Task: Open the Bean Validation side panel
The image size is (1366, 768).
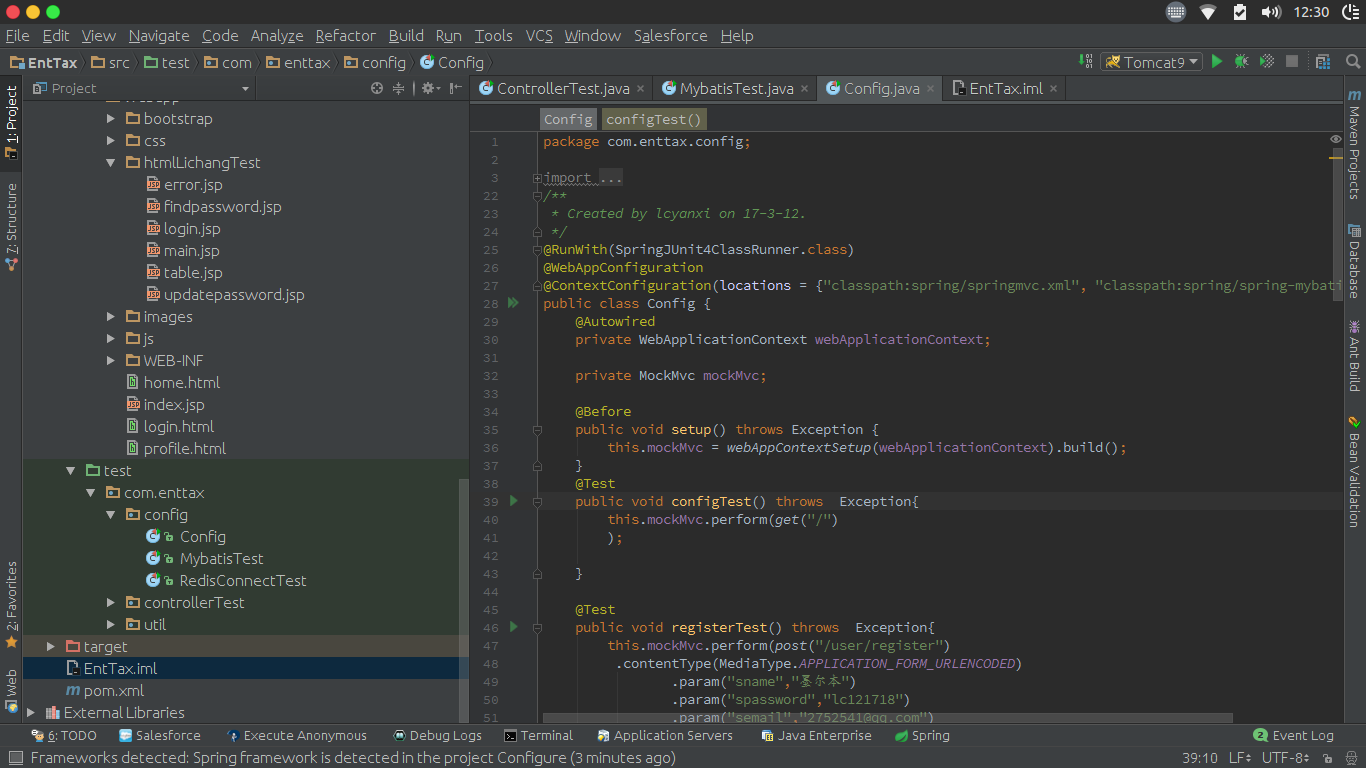Action: pyautogui.click(x=1354, y=472)
